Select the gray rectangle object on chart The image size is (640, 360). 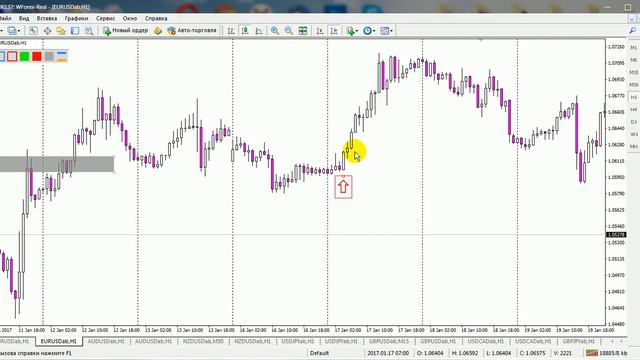(x=57, y=164)
